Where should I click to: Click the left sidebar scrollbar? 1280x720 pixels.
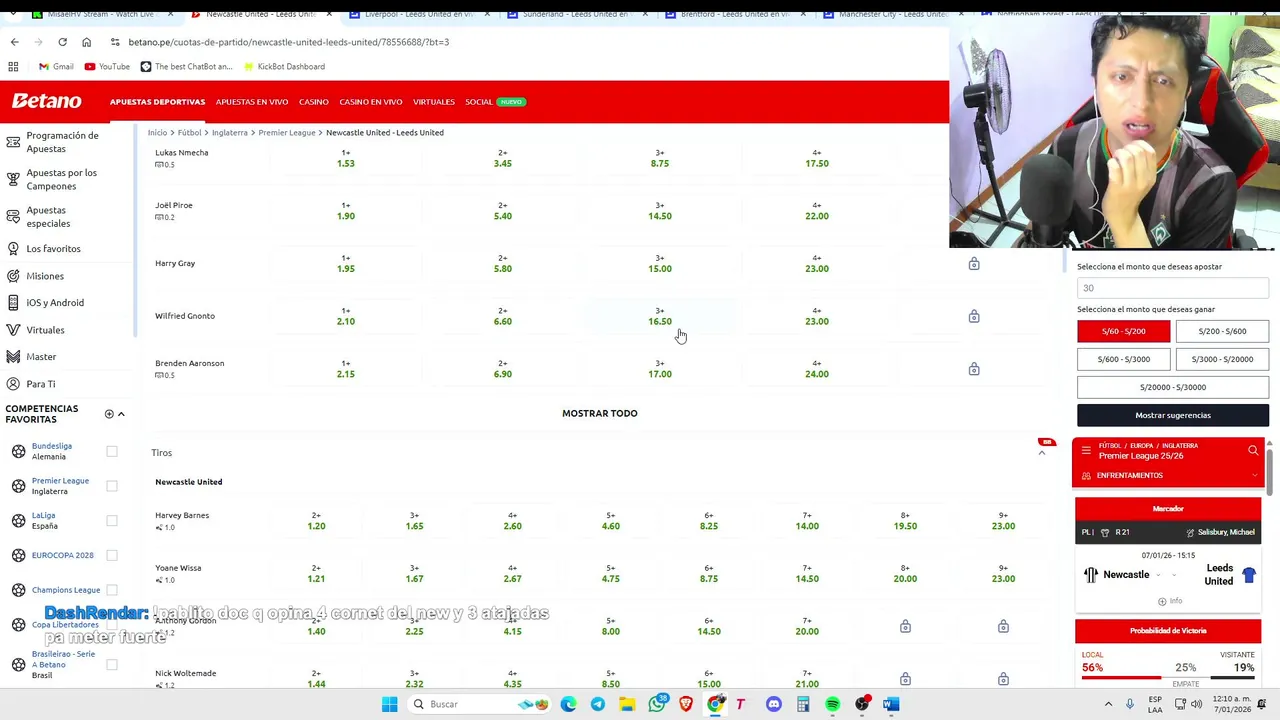pyautogui.click(x=135, y=230)
